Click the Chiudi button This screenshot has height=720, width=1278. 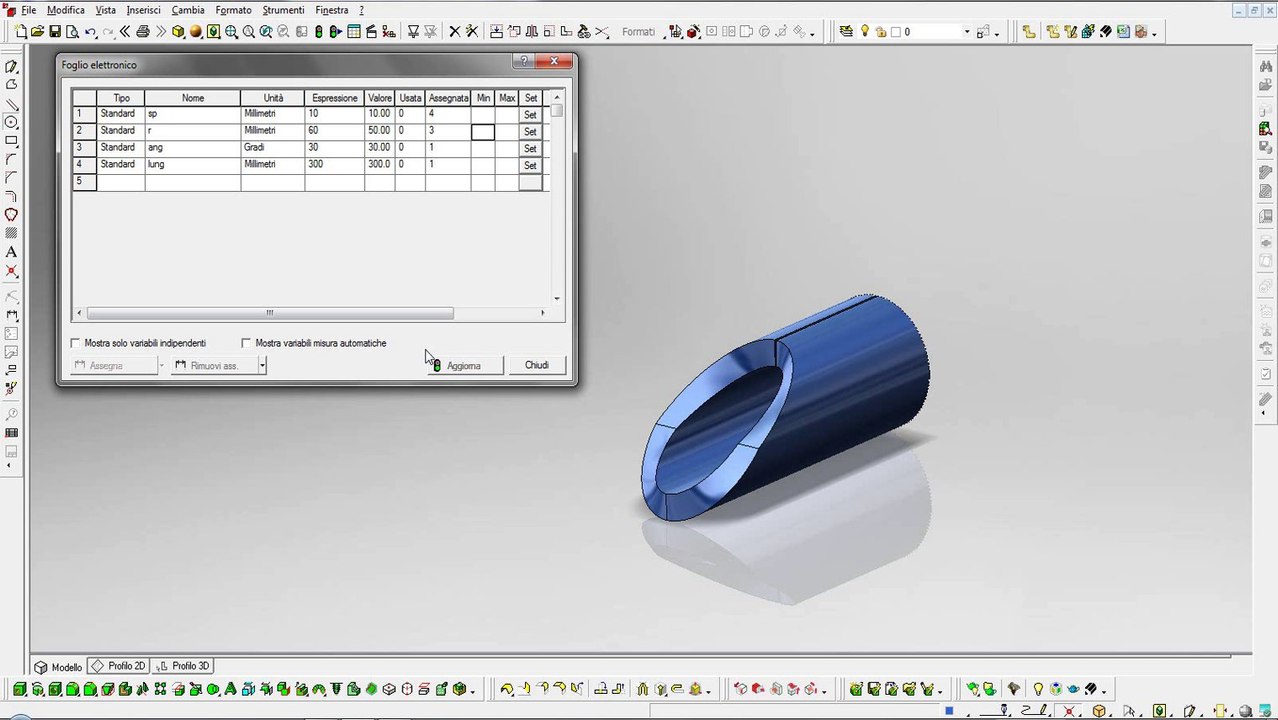tap(537, 365)
